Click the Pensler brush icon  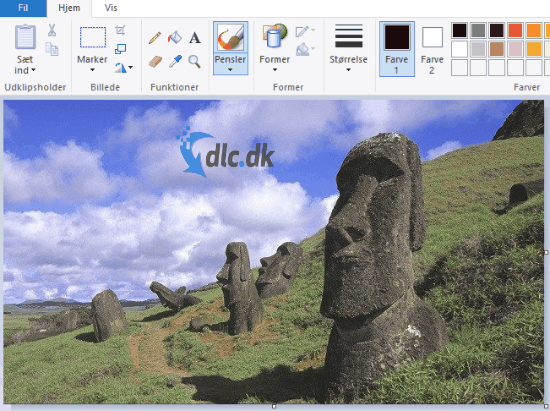pos(230,37)
